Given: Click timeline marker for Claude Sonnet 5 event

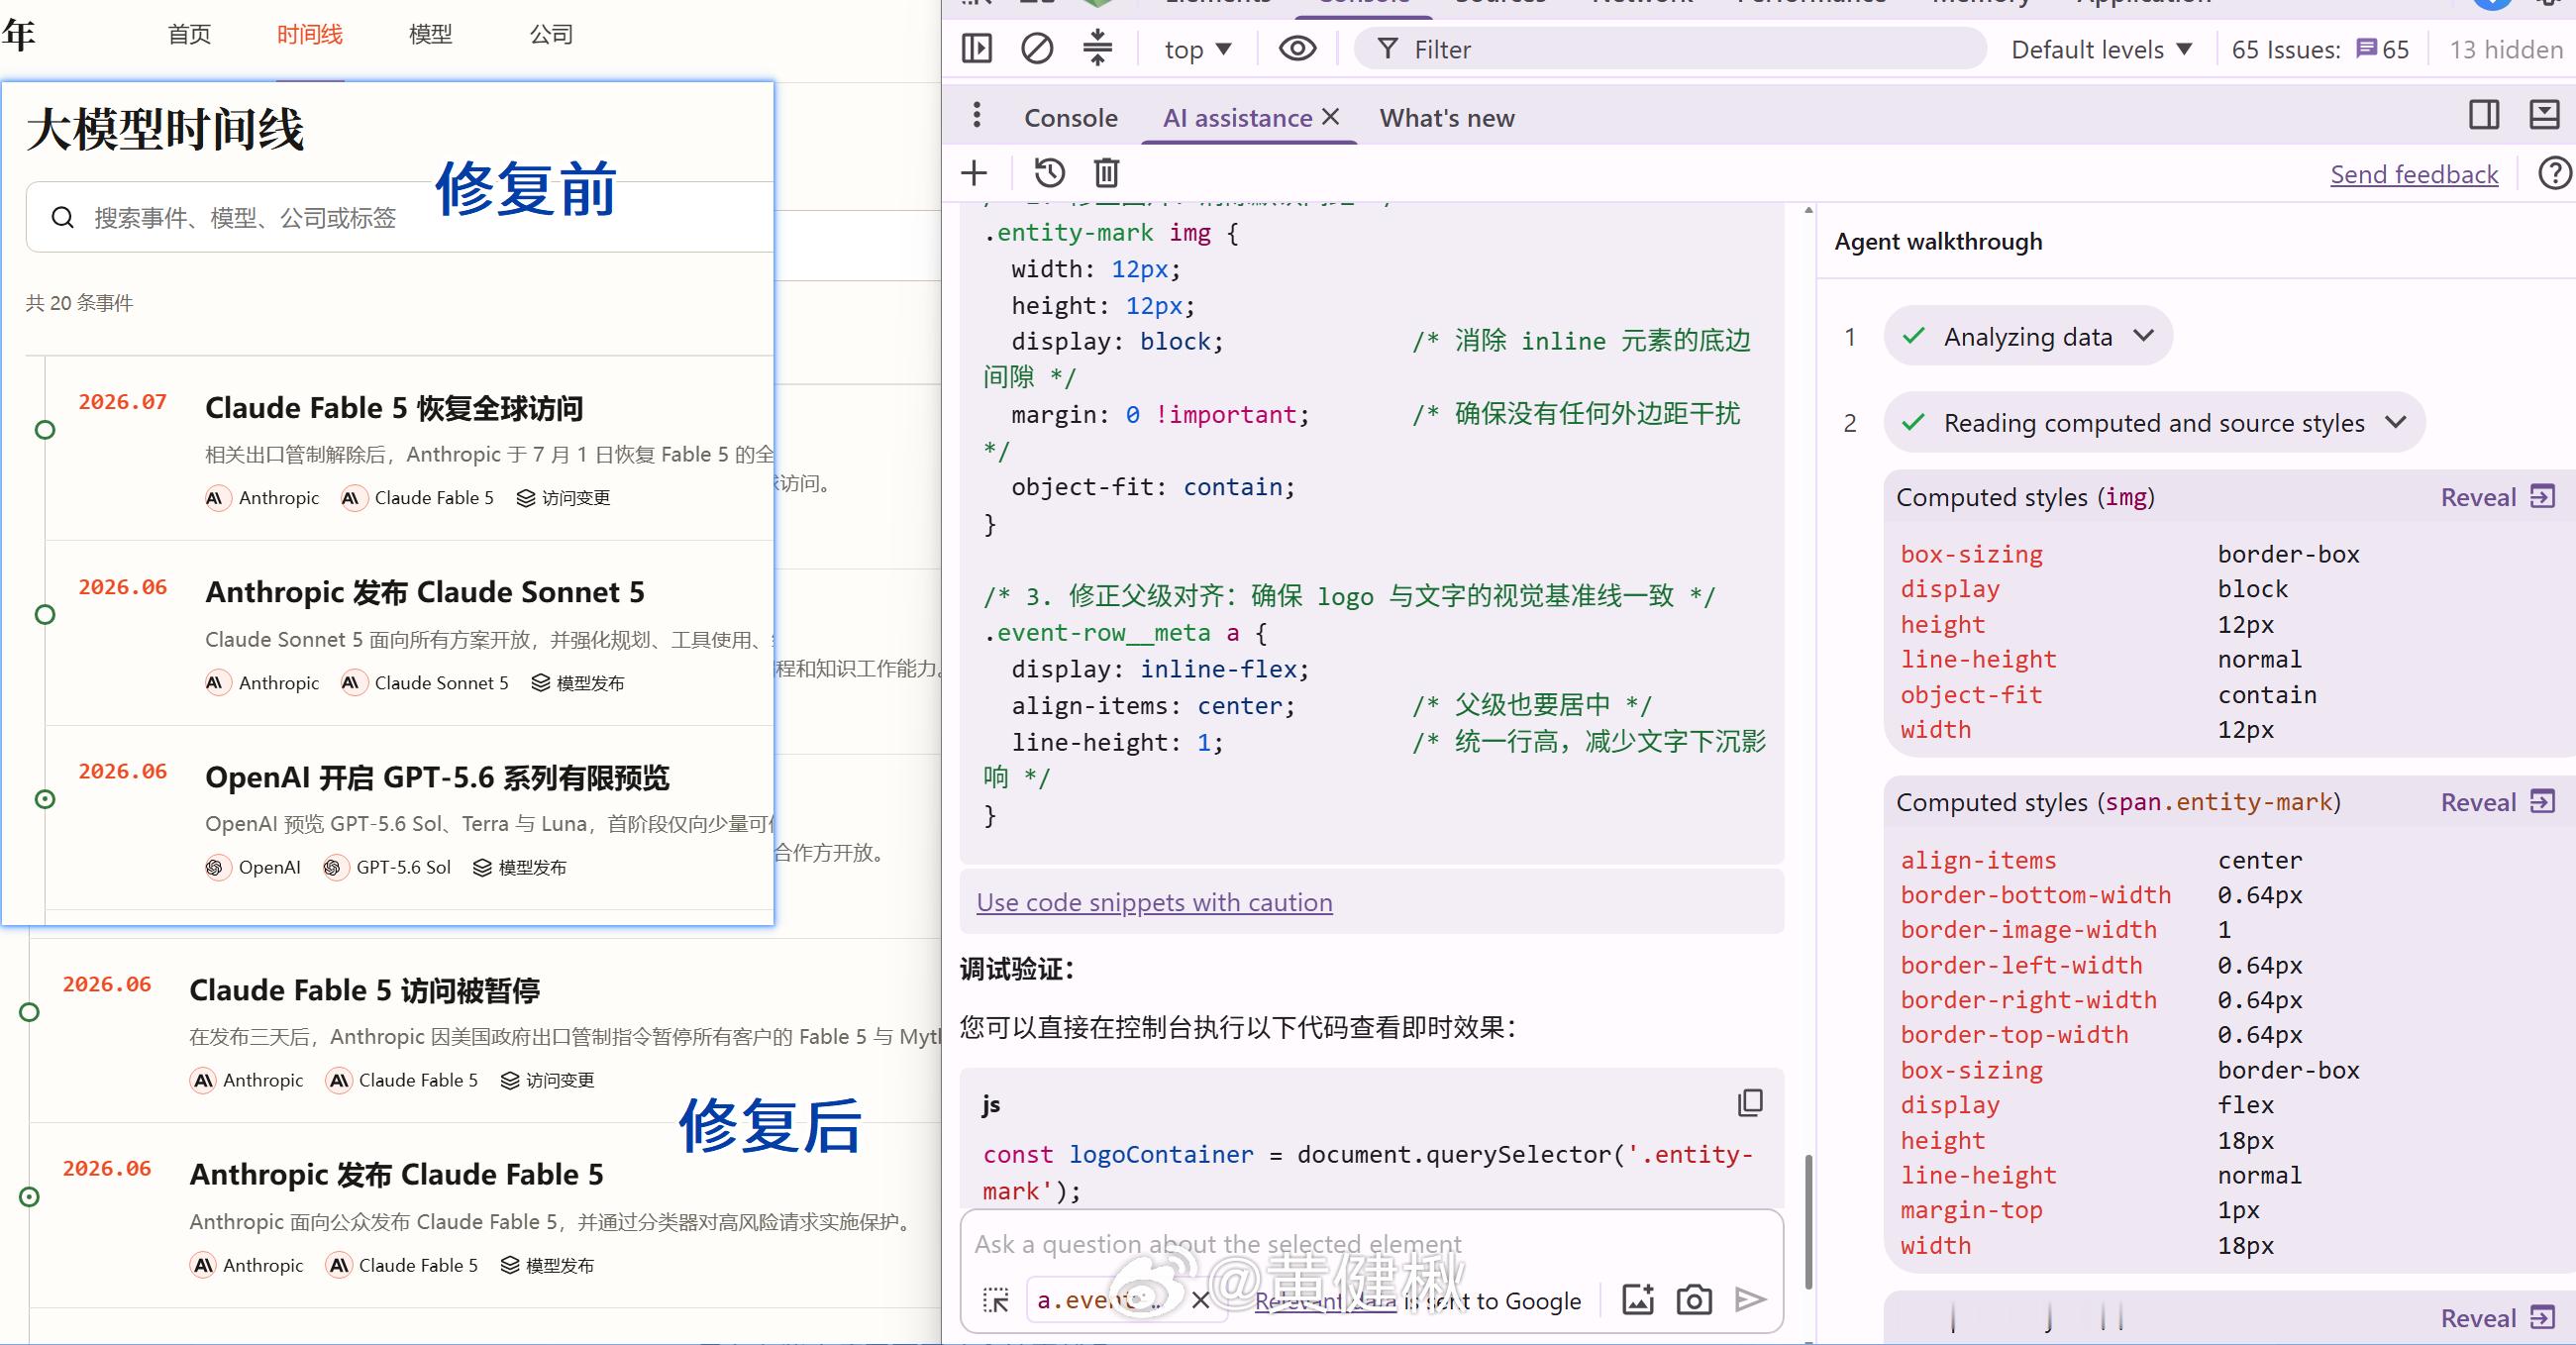Looking at the screenshot, I should pos(45,614).
